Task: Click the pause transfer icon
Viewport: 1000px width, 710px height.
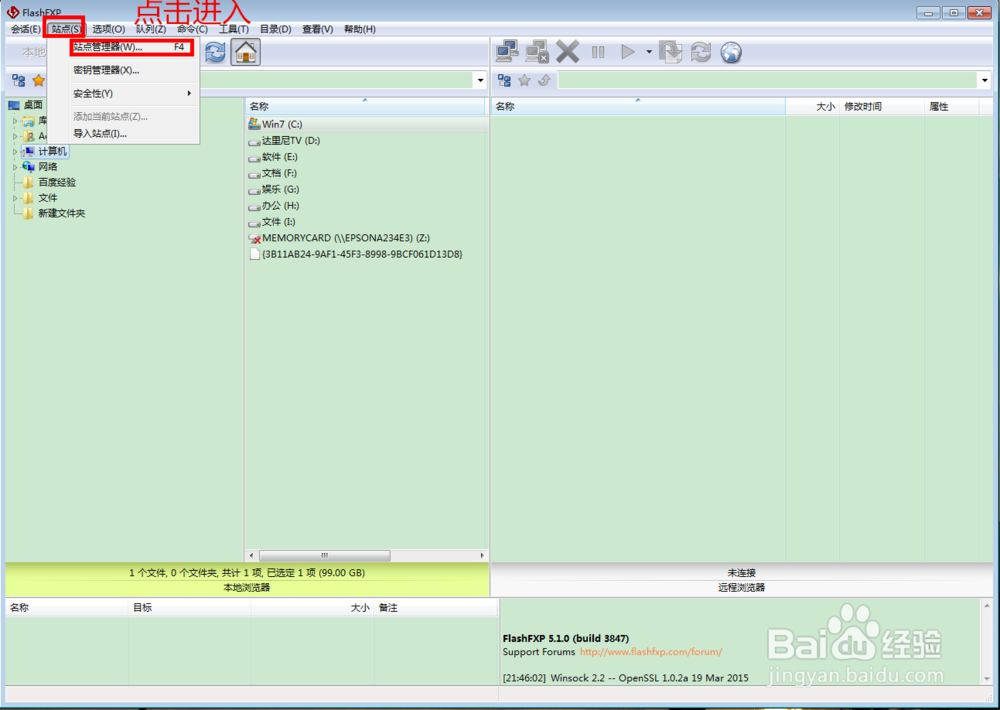Action: coord(598,52)
